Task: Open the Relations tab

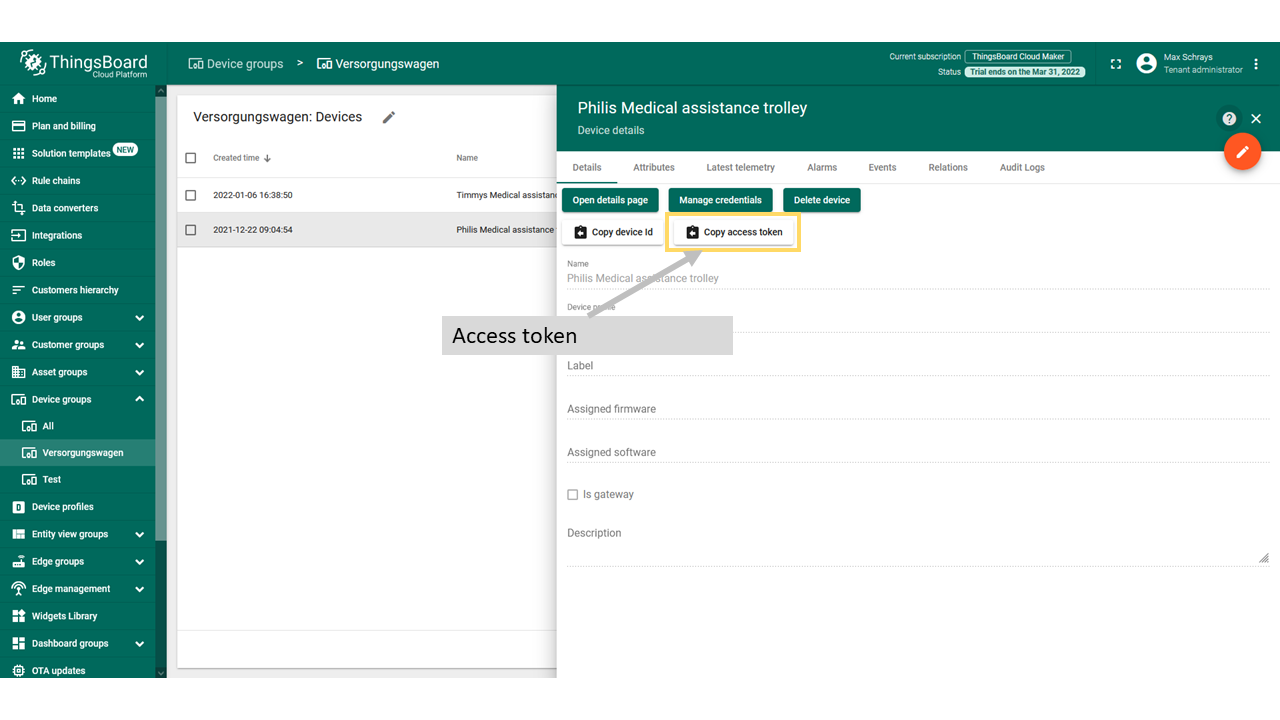Action: (948, 167)
